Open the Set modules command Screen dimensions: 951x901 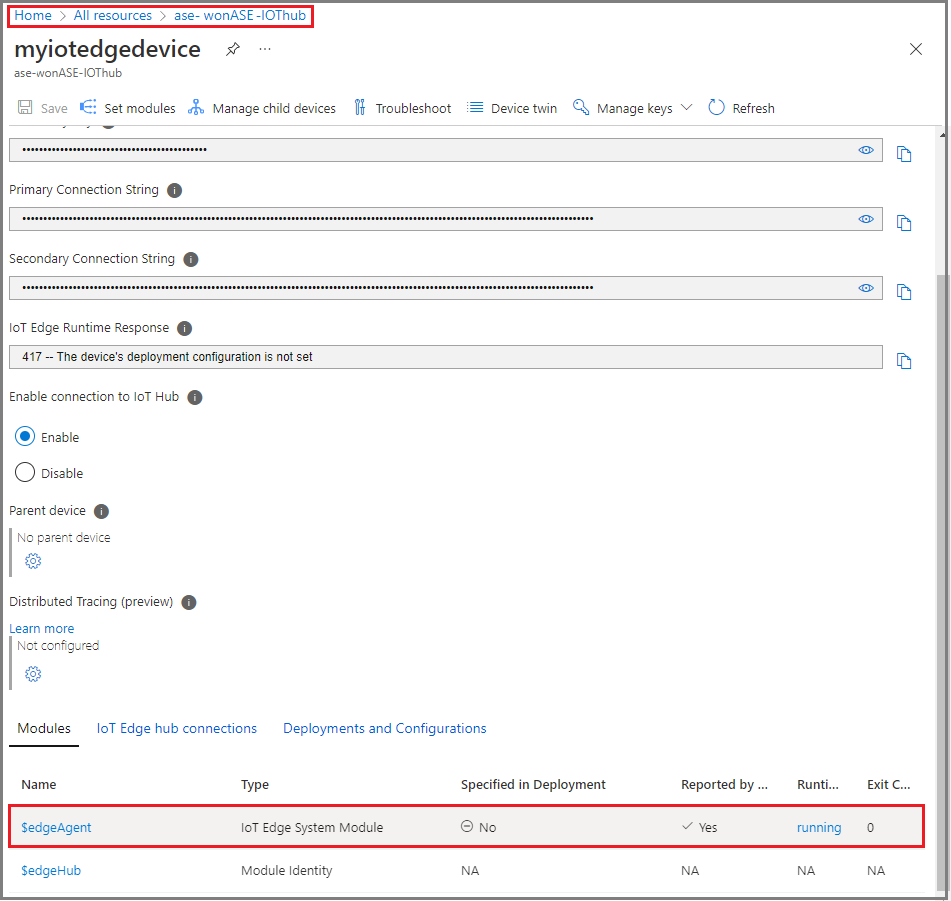click(128, 108)
